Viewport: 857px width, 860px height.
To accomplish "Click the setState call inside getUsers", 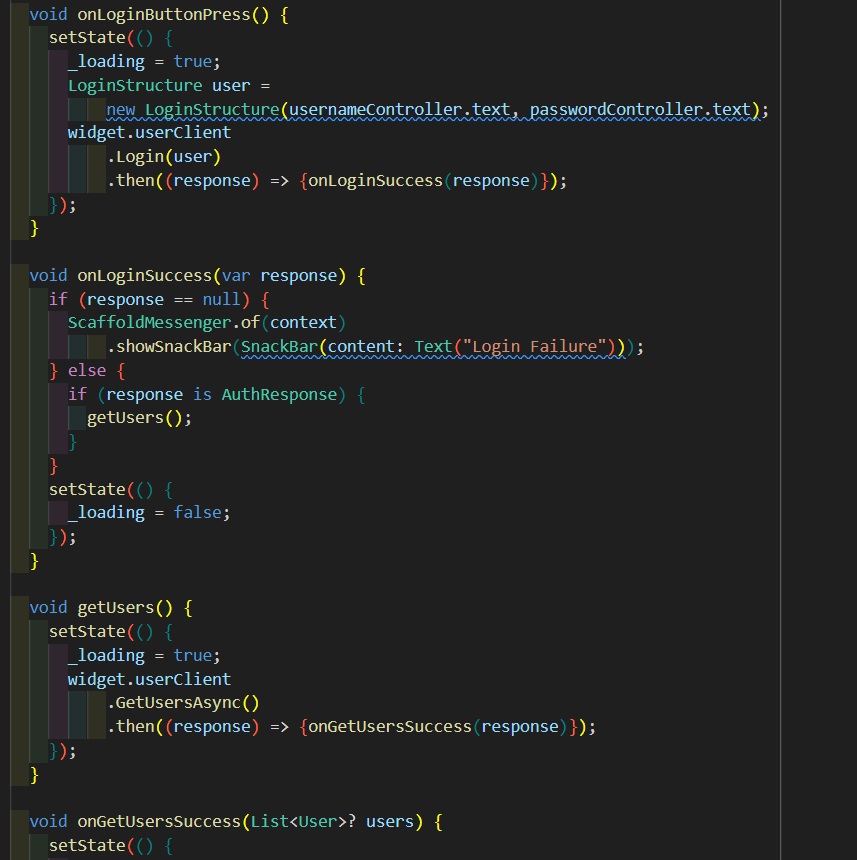I will [x=88, y=631].
